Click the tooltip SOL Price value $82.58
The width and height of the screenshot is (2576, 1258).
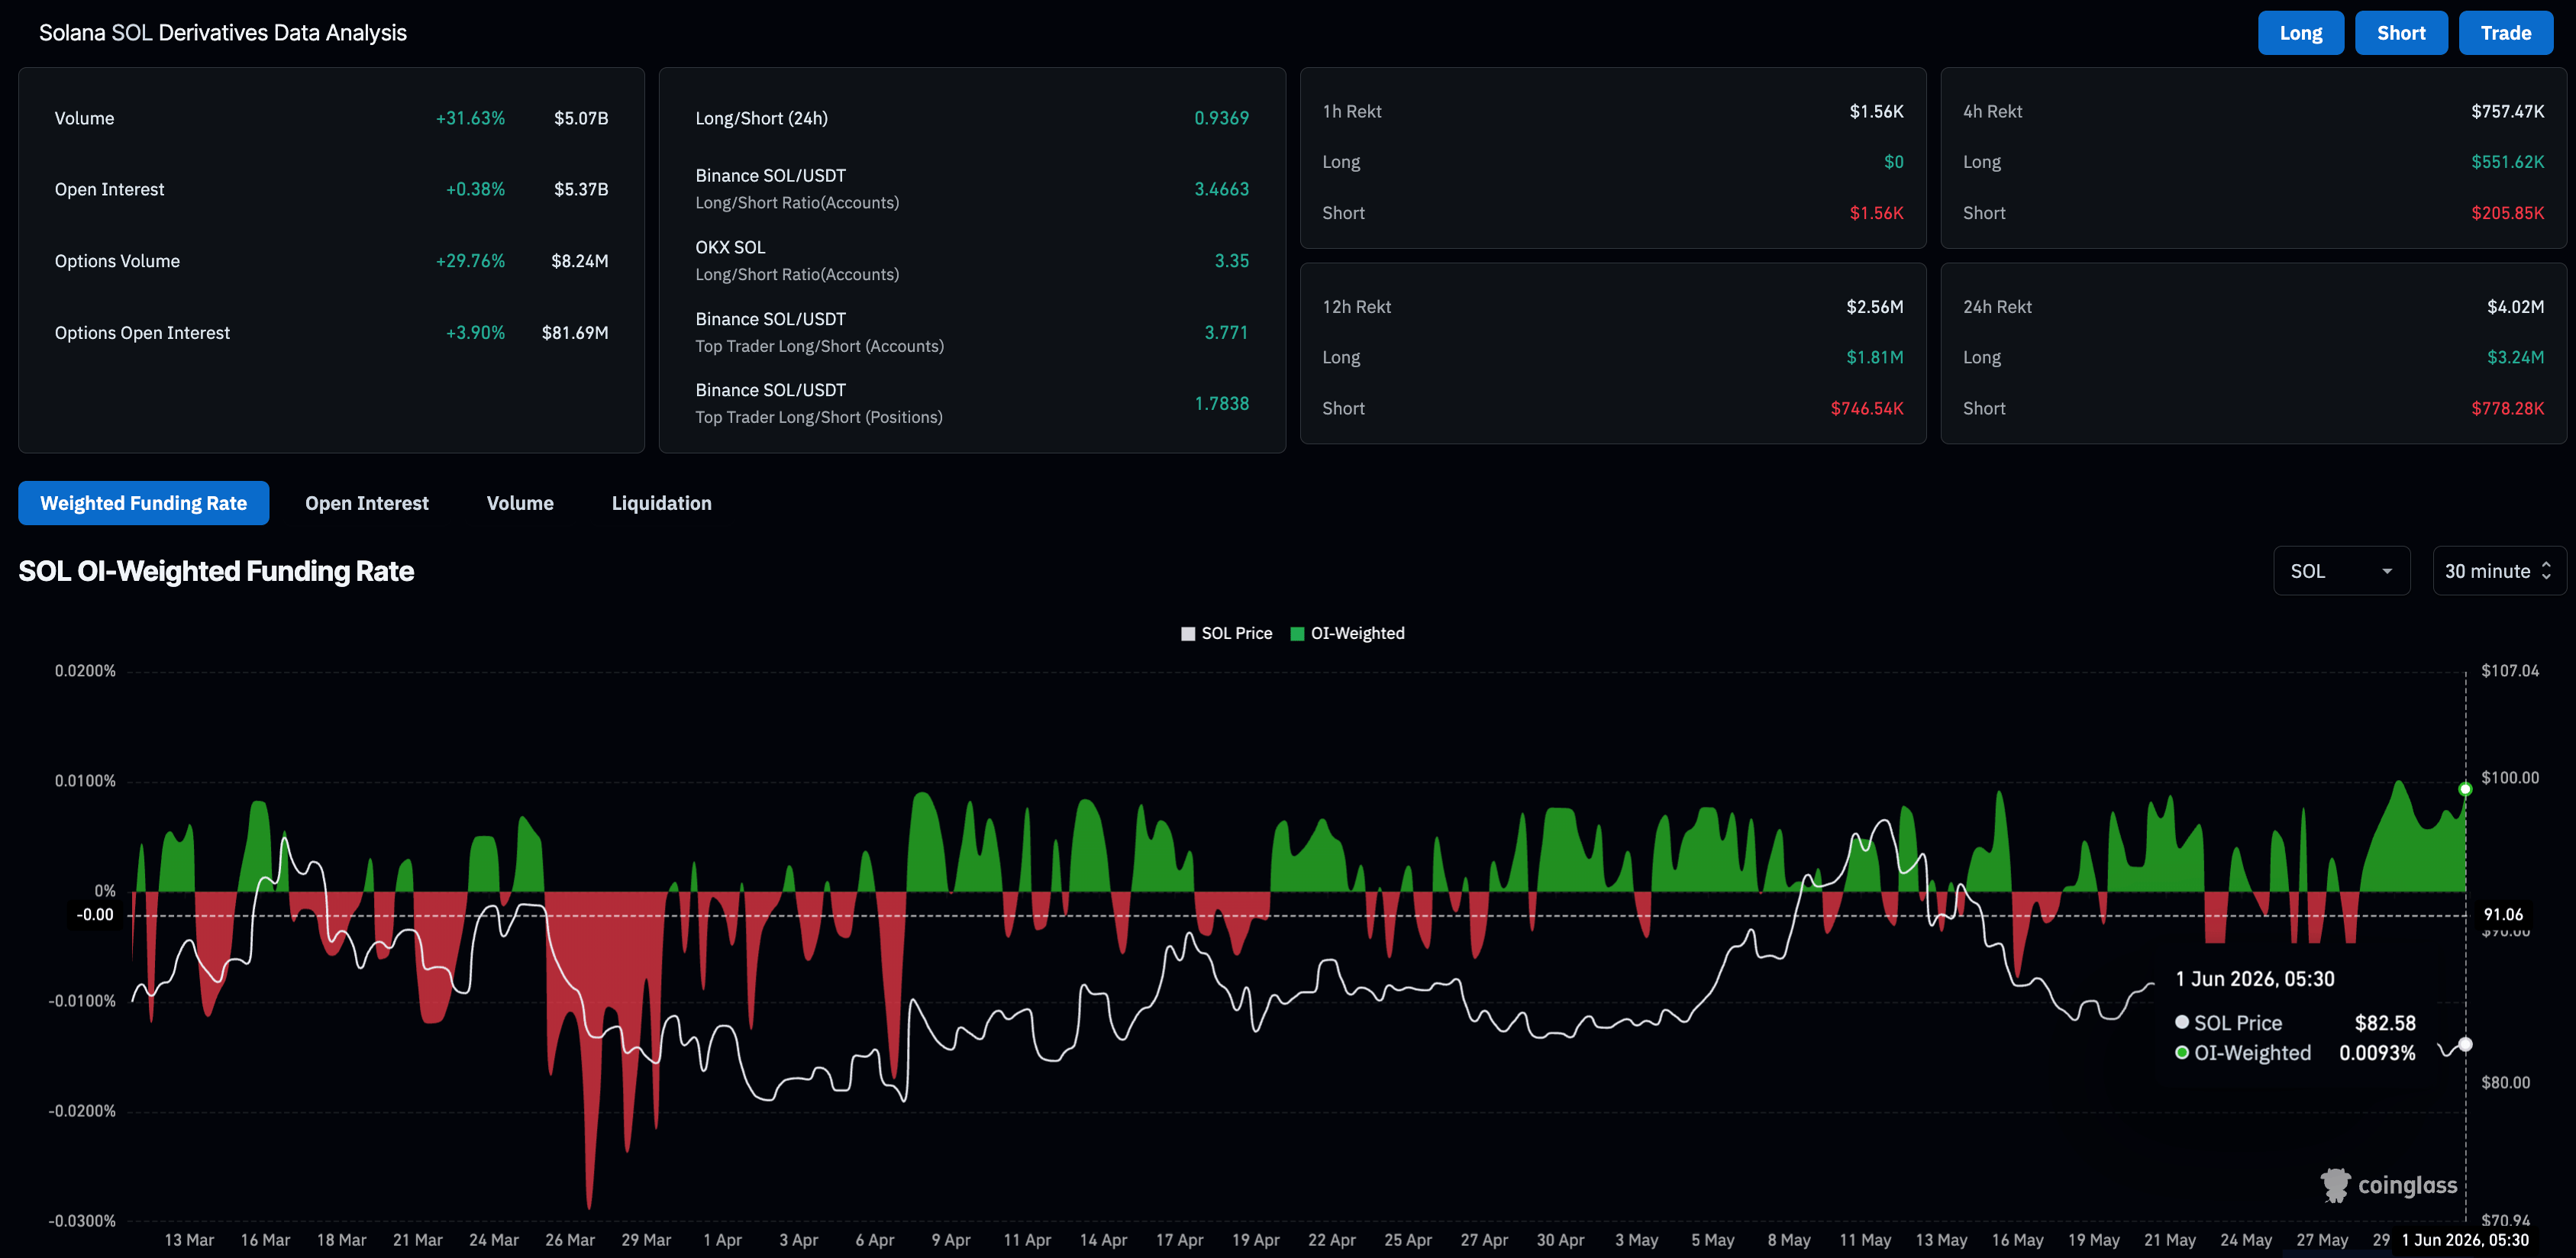coord(2385,1023)
